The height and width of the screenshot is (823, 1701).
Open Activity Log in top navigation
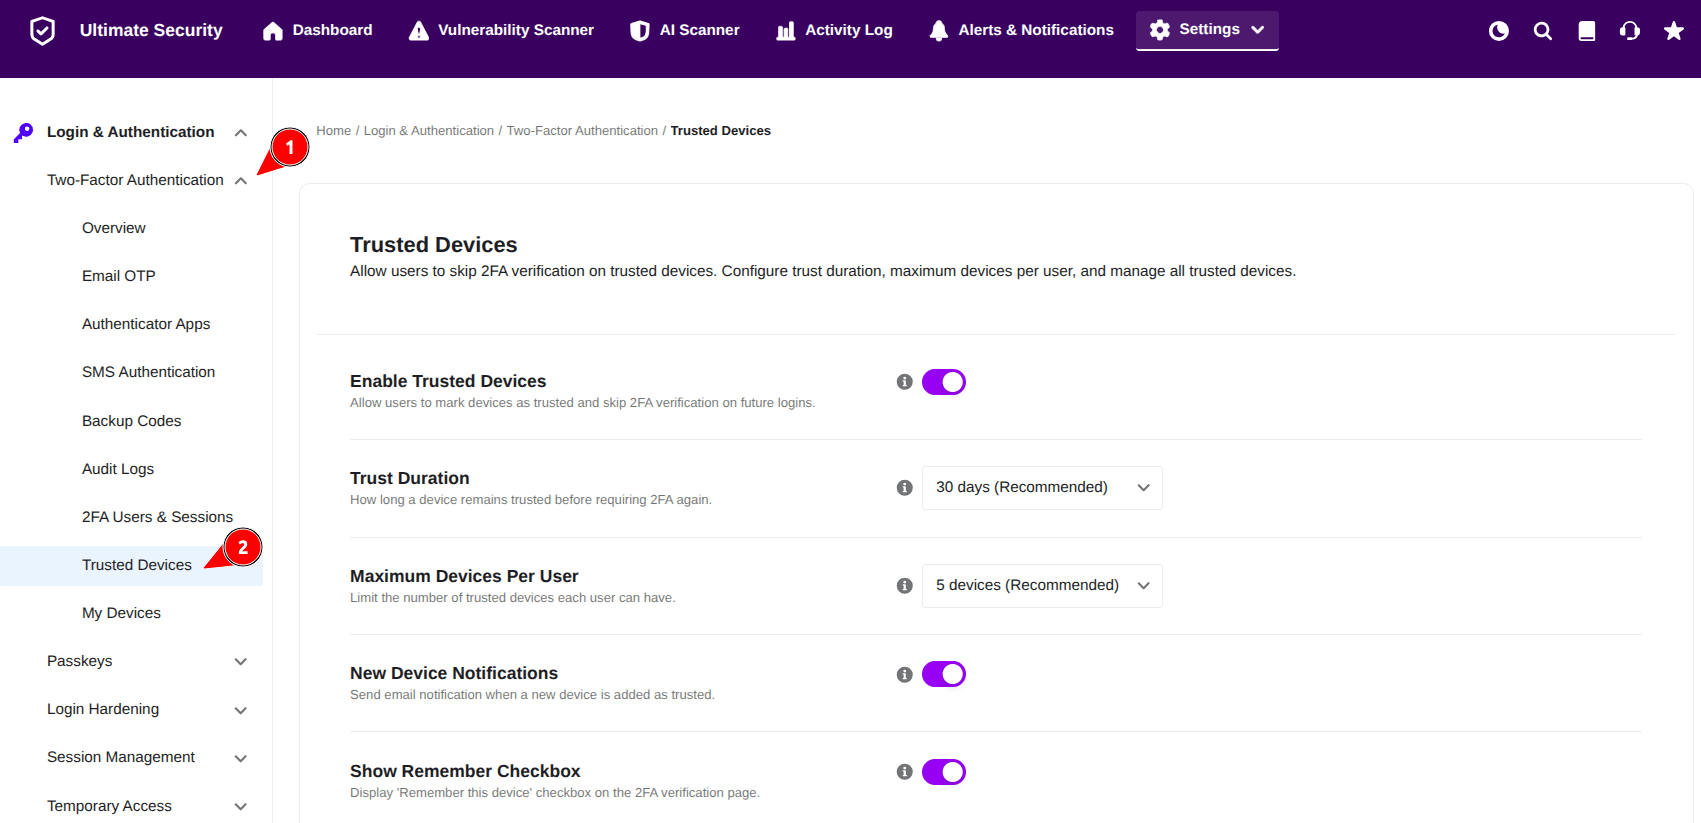(x=834, y=31)
